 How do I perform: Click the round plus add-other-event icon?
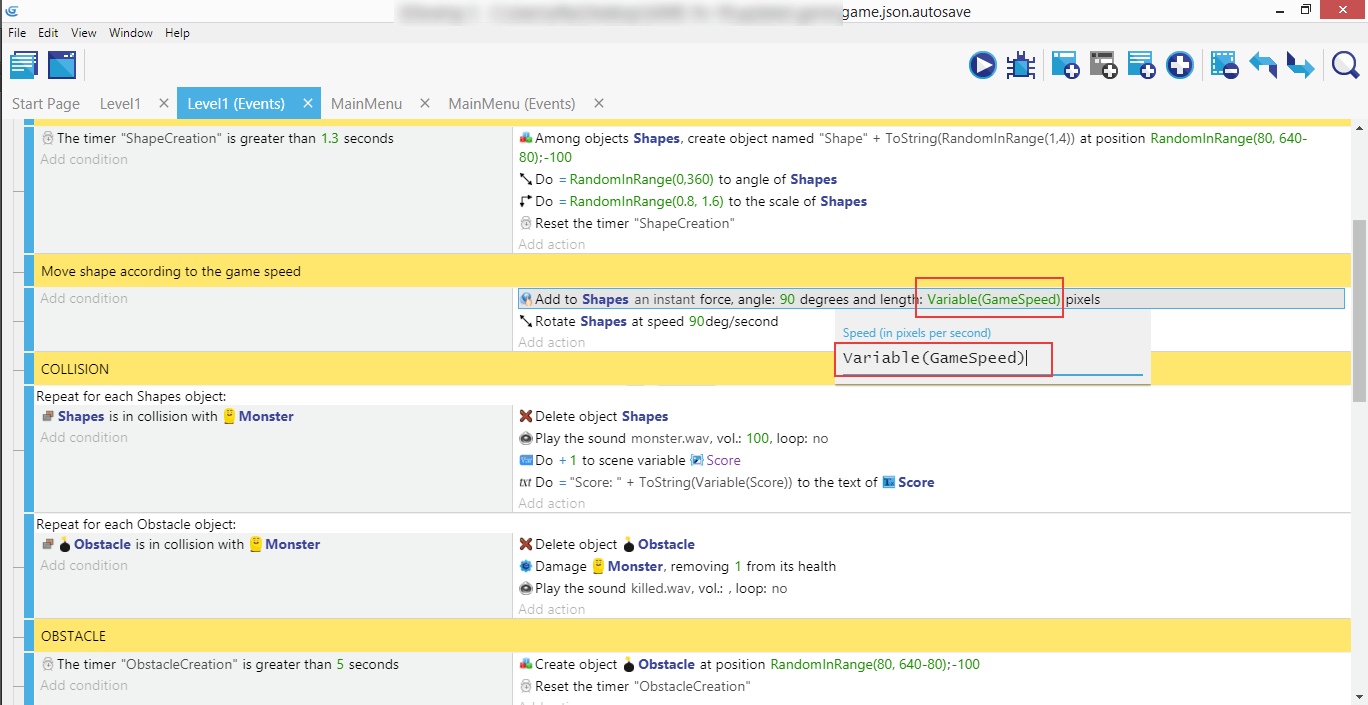(x=1180, y=66)
